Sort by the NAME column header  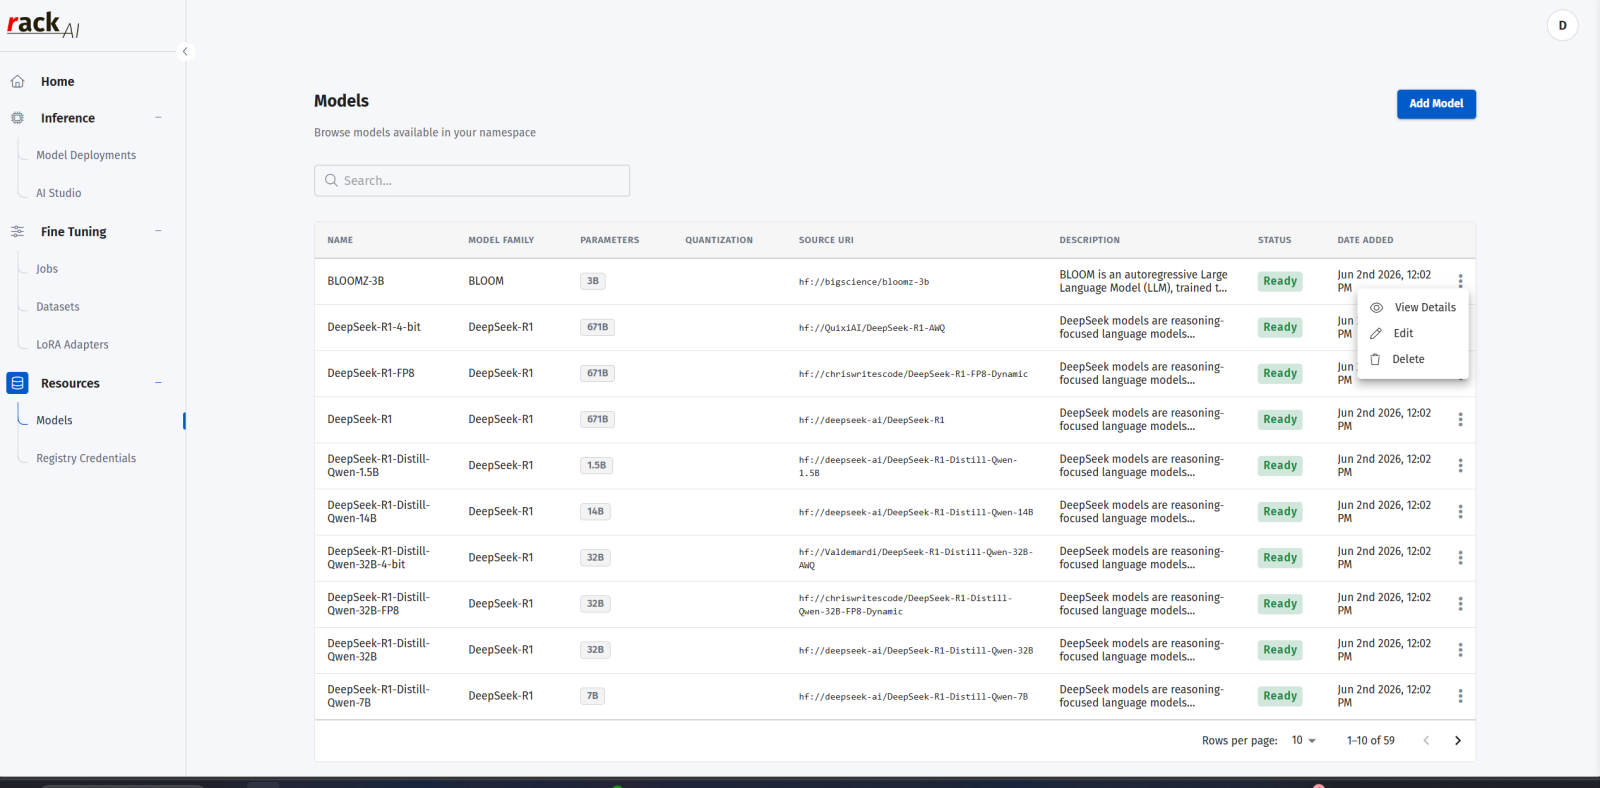tap(340, 241)
